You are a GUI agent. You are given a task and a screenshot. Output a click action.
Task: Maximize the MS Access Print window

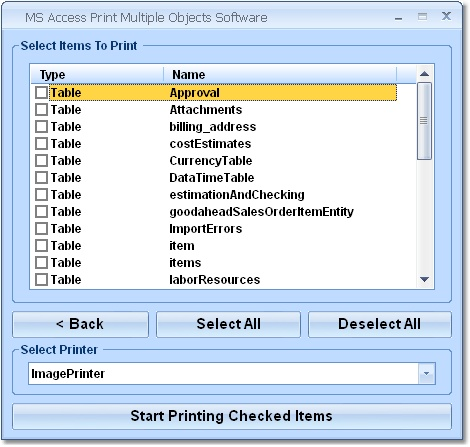422,17
